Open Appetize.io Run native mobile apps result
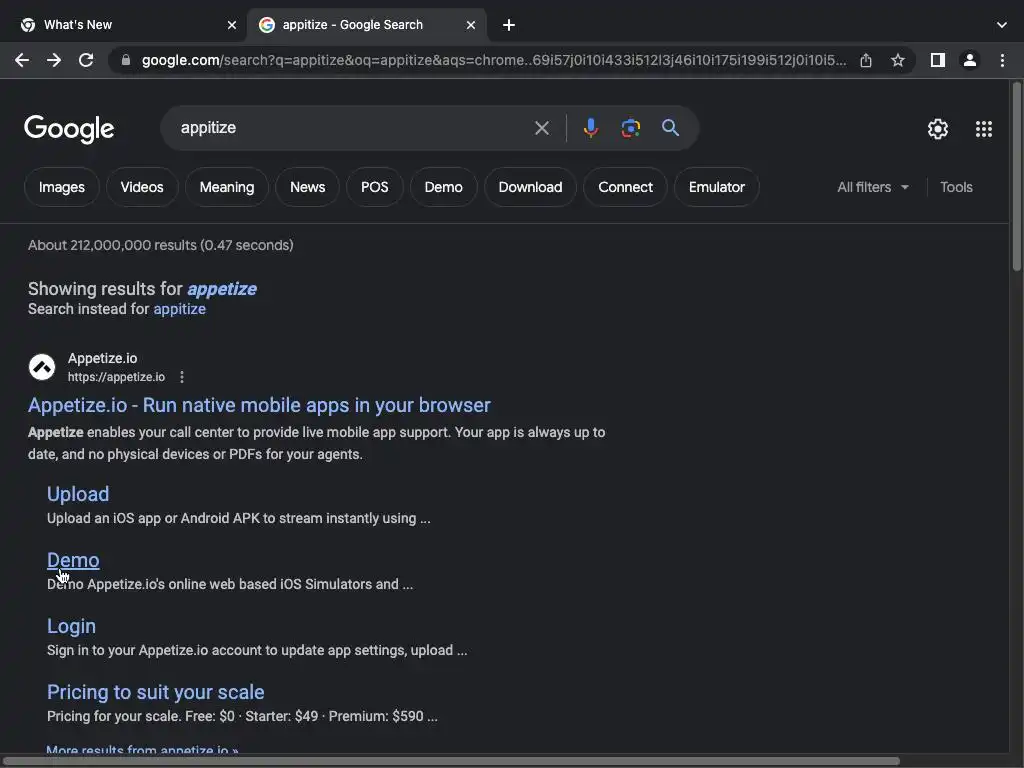The image size is (1024, 768). (259, 406)
